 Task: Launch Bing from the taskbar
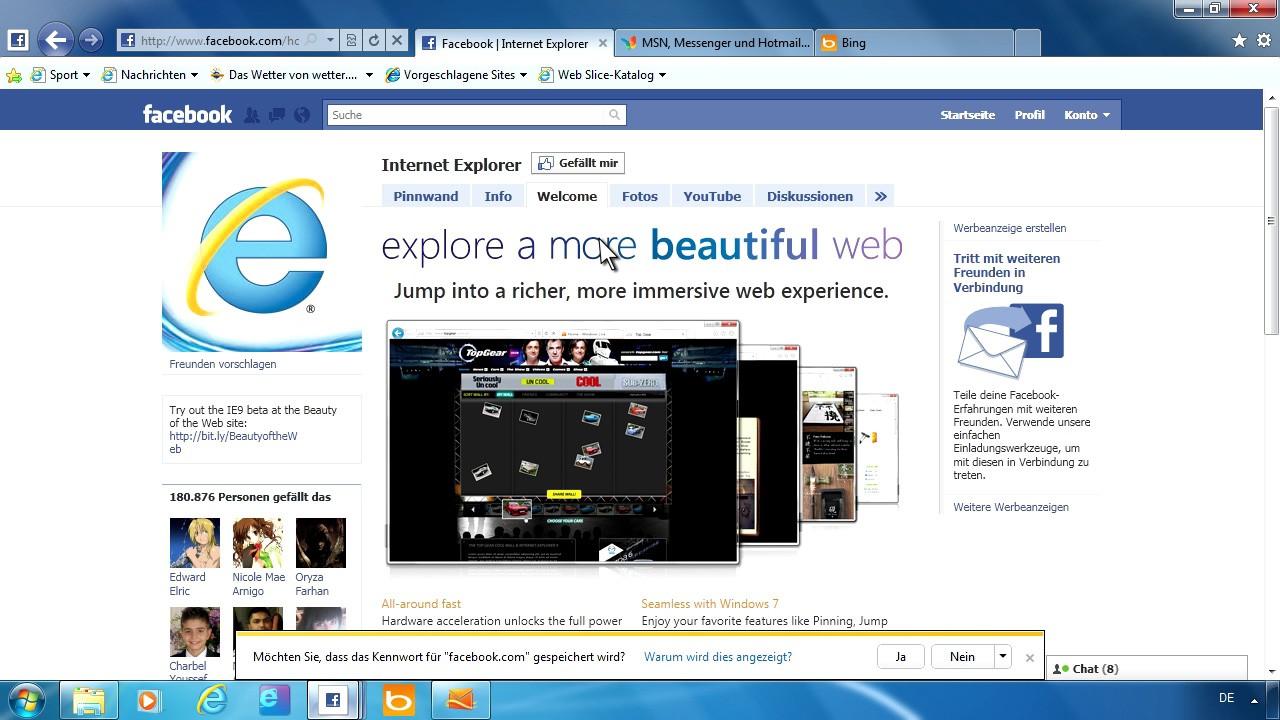[x=396, y=700]
